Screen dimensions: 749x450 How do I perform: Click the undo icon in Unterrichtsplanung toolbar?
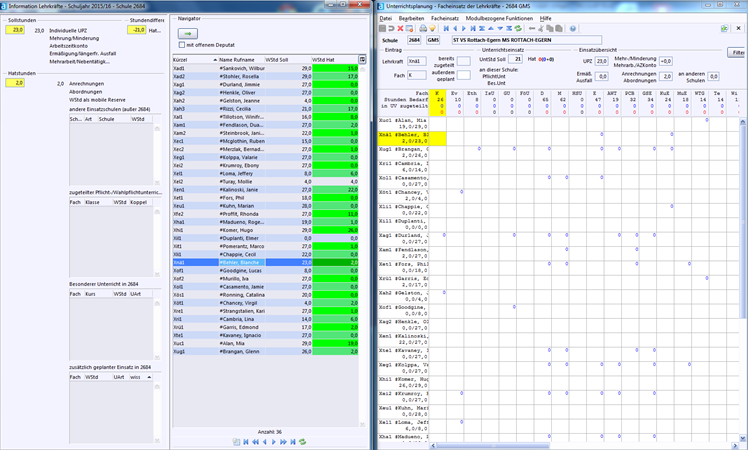391,29
